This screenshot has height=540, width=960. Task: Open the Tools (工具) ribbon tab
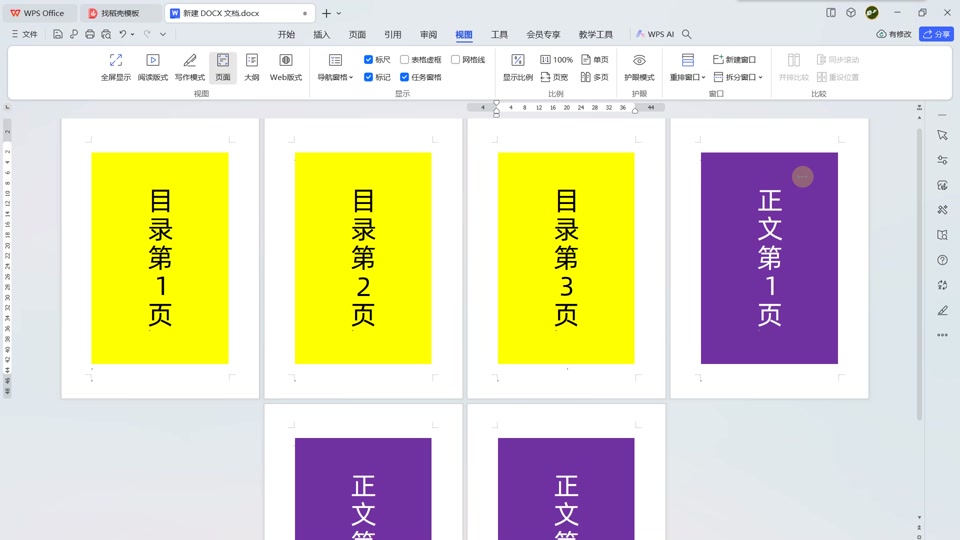pyautogui.click(x=499, y=34)
